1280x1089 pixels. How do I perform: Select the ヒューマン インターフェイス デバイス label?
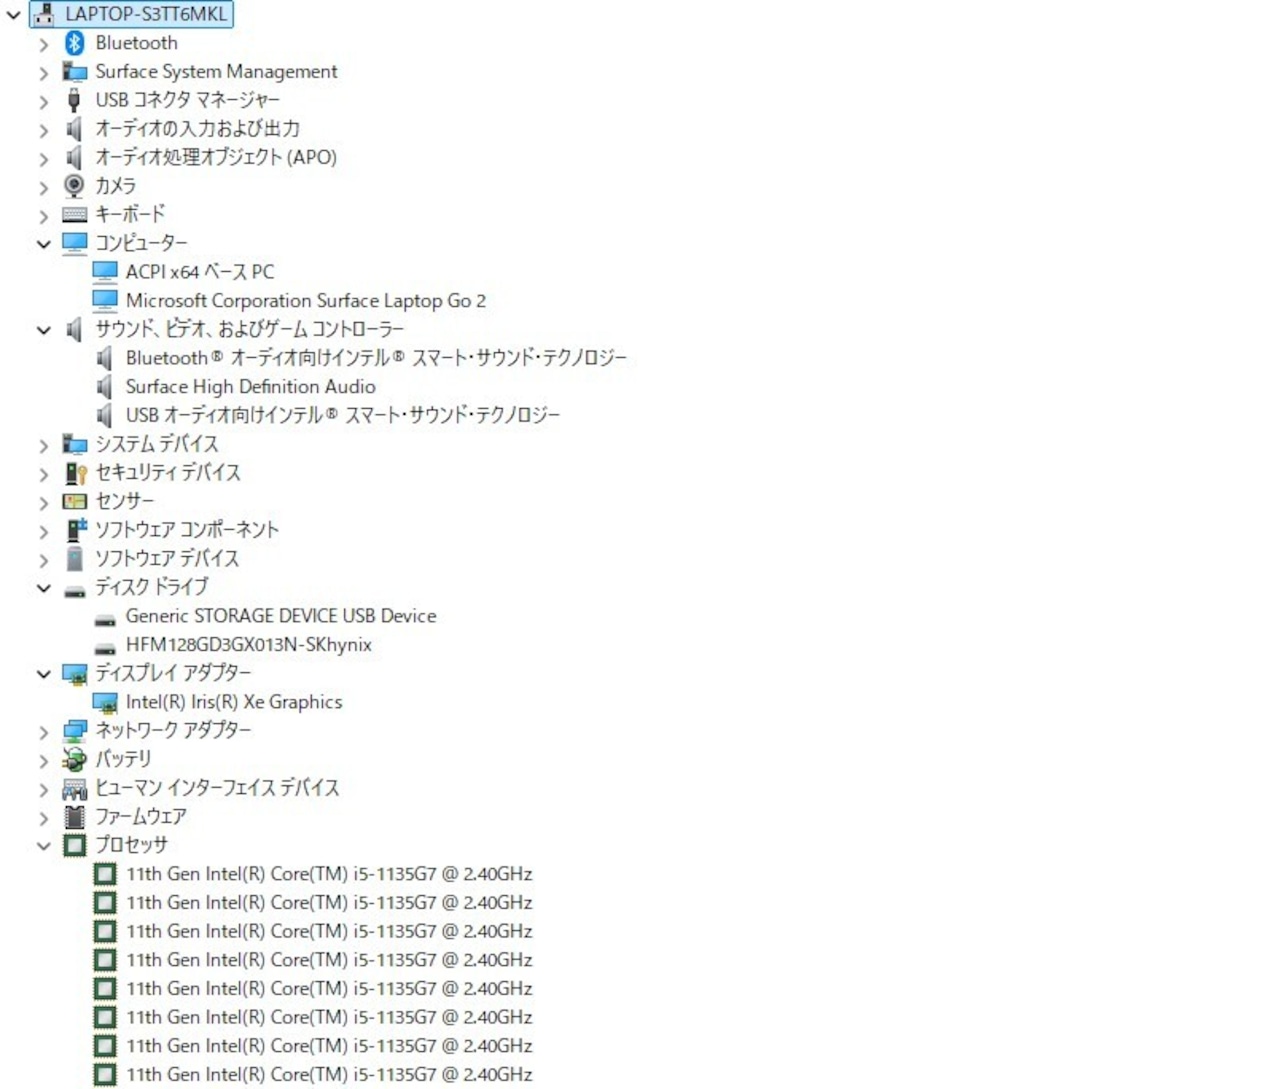pos(217,788)
